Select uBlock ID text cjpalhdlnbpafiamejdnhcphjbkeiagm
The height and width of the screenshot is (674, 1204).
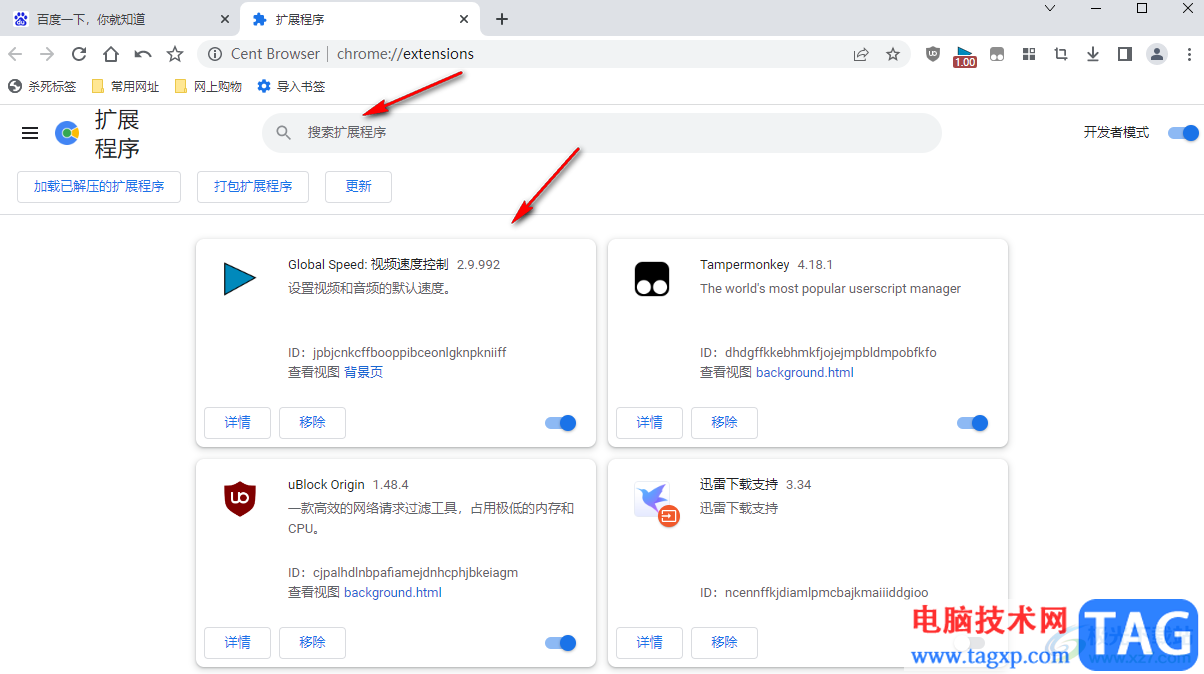pos(416,573)
